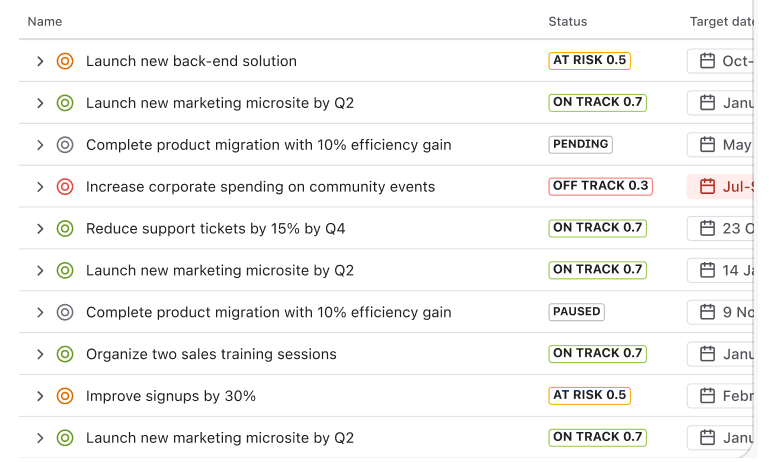The image size is (769, 462).
Task: Click the red goal icon for community events
Action: point(65,187)
